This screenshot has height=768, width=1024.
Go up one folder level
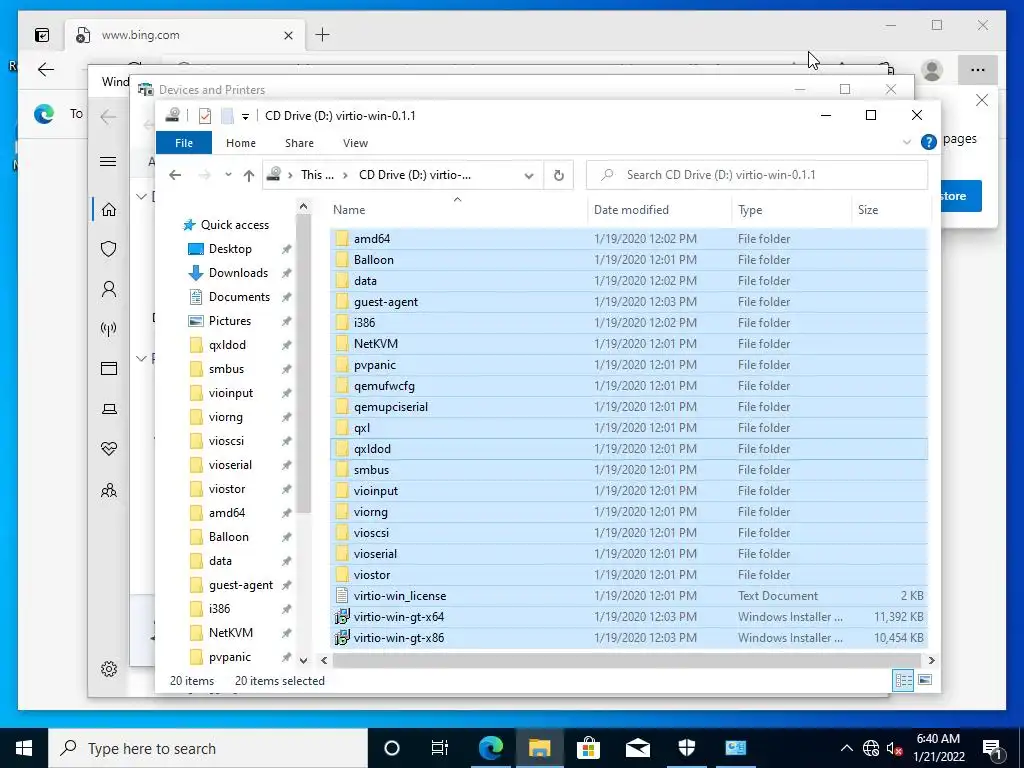pyautogui.click(x=248, y=175)
